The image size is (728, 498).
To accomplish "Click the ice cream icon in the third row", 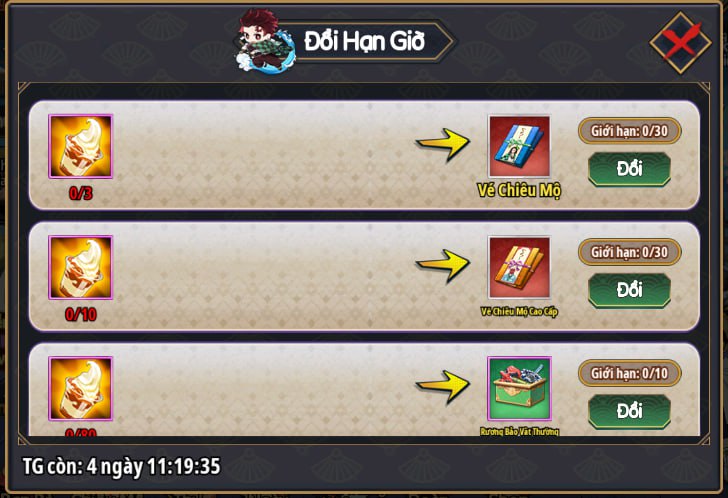I will 81,389.
